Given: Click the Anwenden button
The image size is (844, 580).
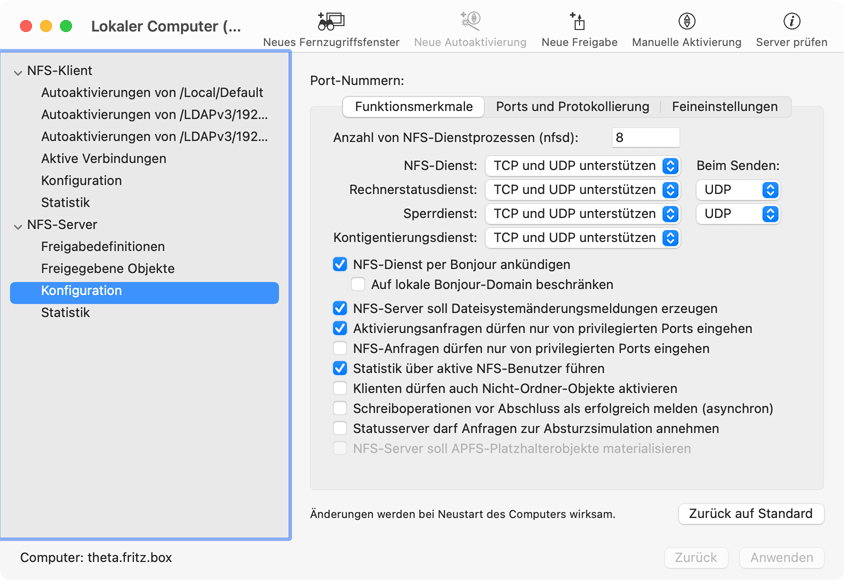Looking at the screenshot, I should tap(782, 558).
